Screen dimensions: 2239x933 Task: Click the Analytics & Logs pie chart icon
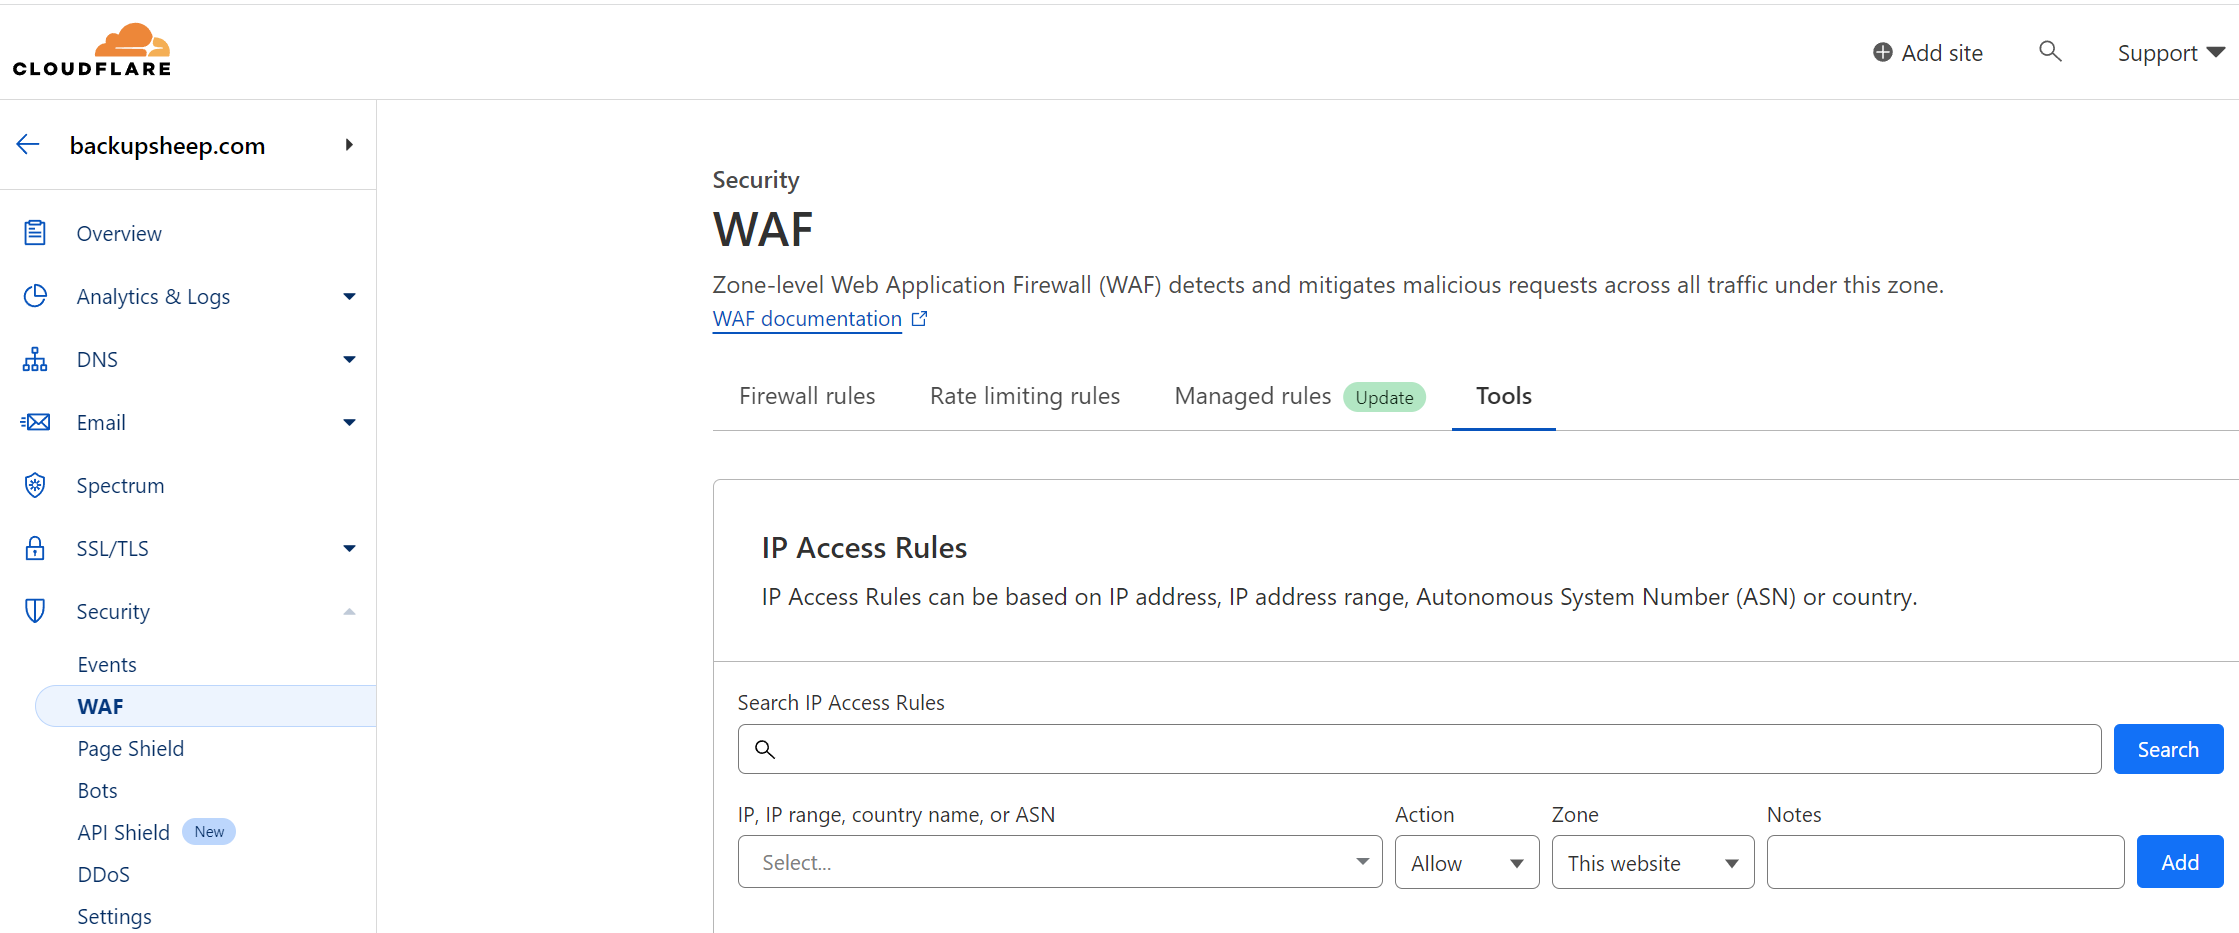35,296
